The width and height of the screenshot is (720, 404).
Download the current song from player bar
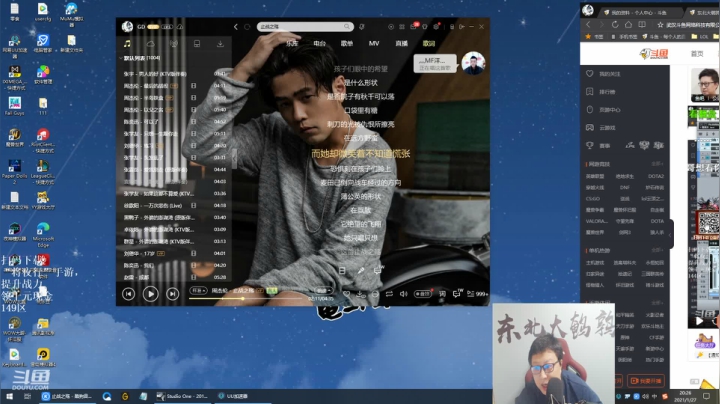click(x=361, y=294)
